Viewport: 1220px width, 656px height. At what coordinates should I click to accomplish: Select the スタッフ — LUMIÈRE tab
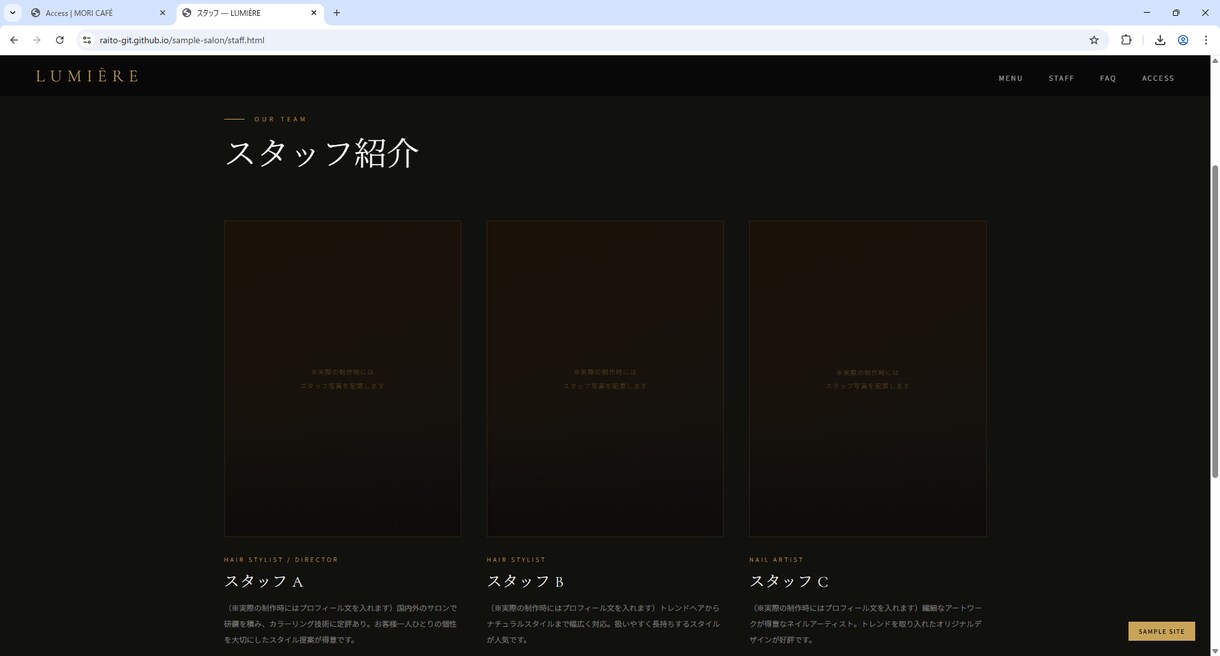(x=250, y=13)
